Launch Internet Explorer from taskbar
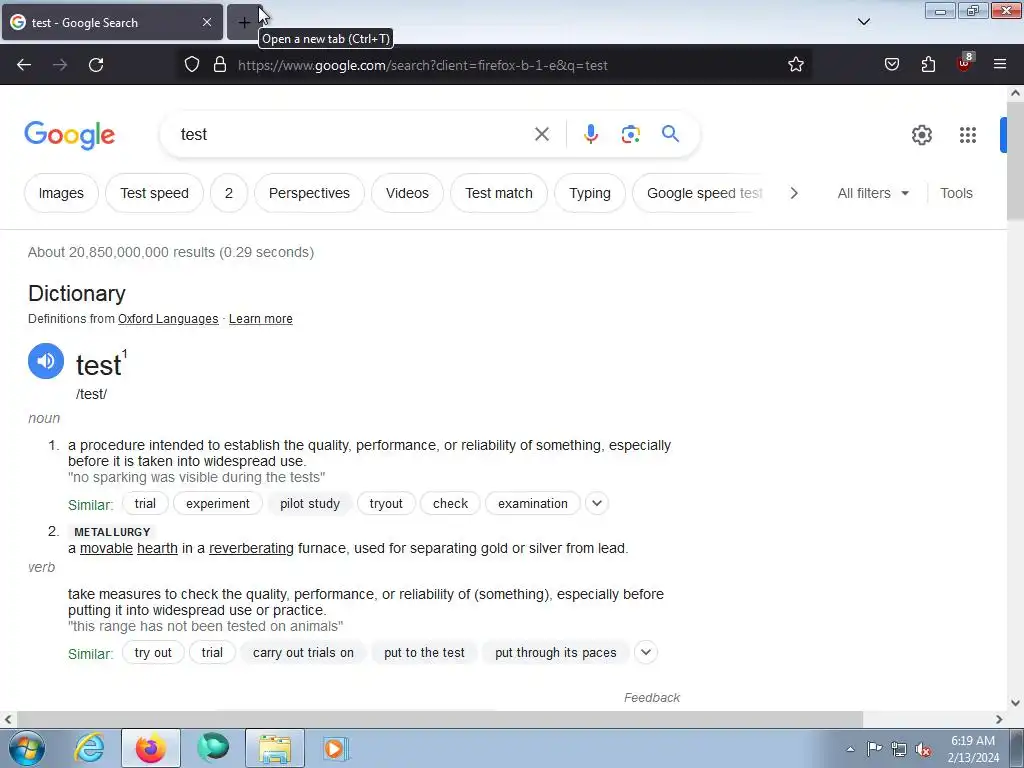The height and width of the screenshot is (768, 1024). (89, 748)
